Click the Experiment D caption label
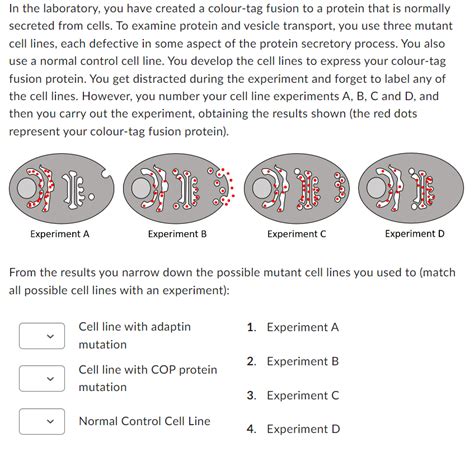Image resolution: width=474 pixels, height=452 pixels. click(x=415, y=234)
